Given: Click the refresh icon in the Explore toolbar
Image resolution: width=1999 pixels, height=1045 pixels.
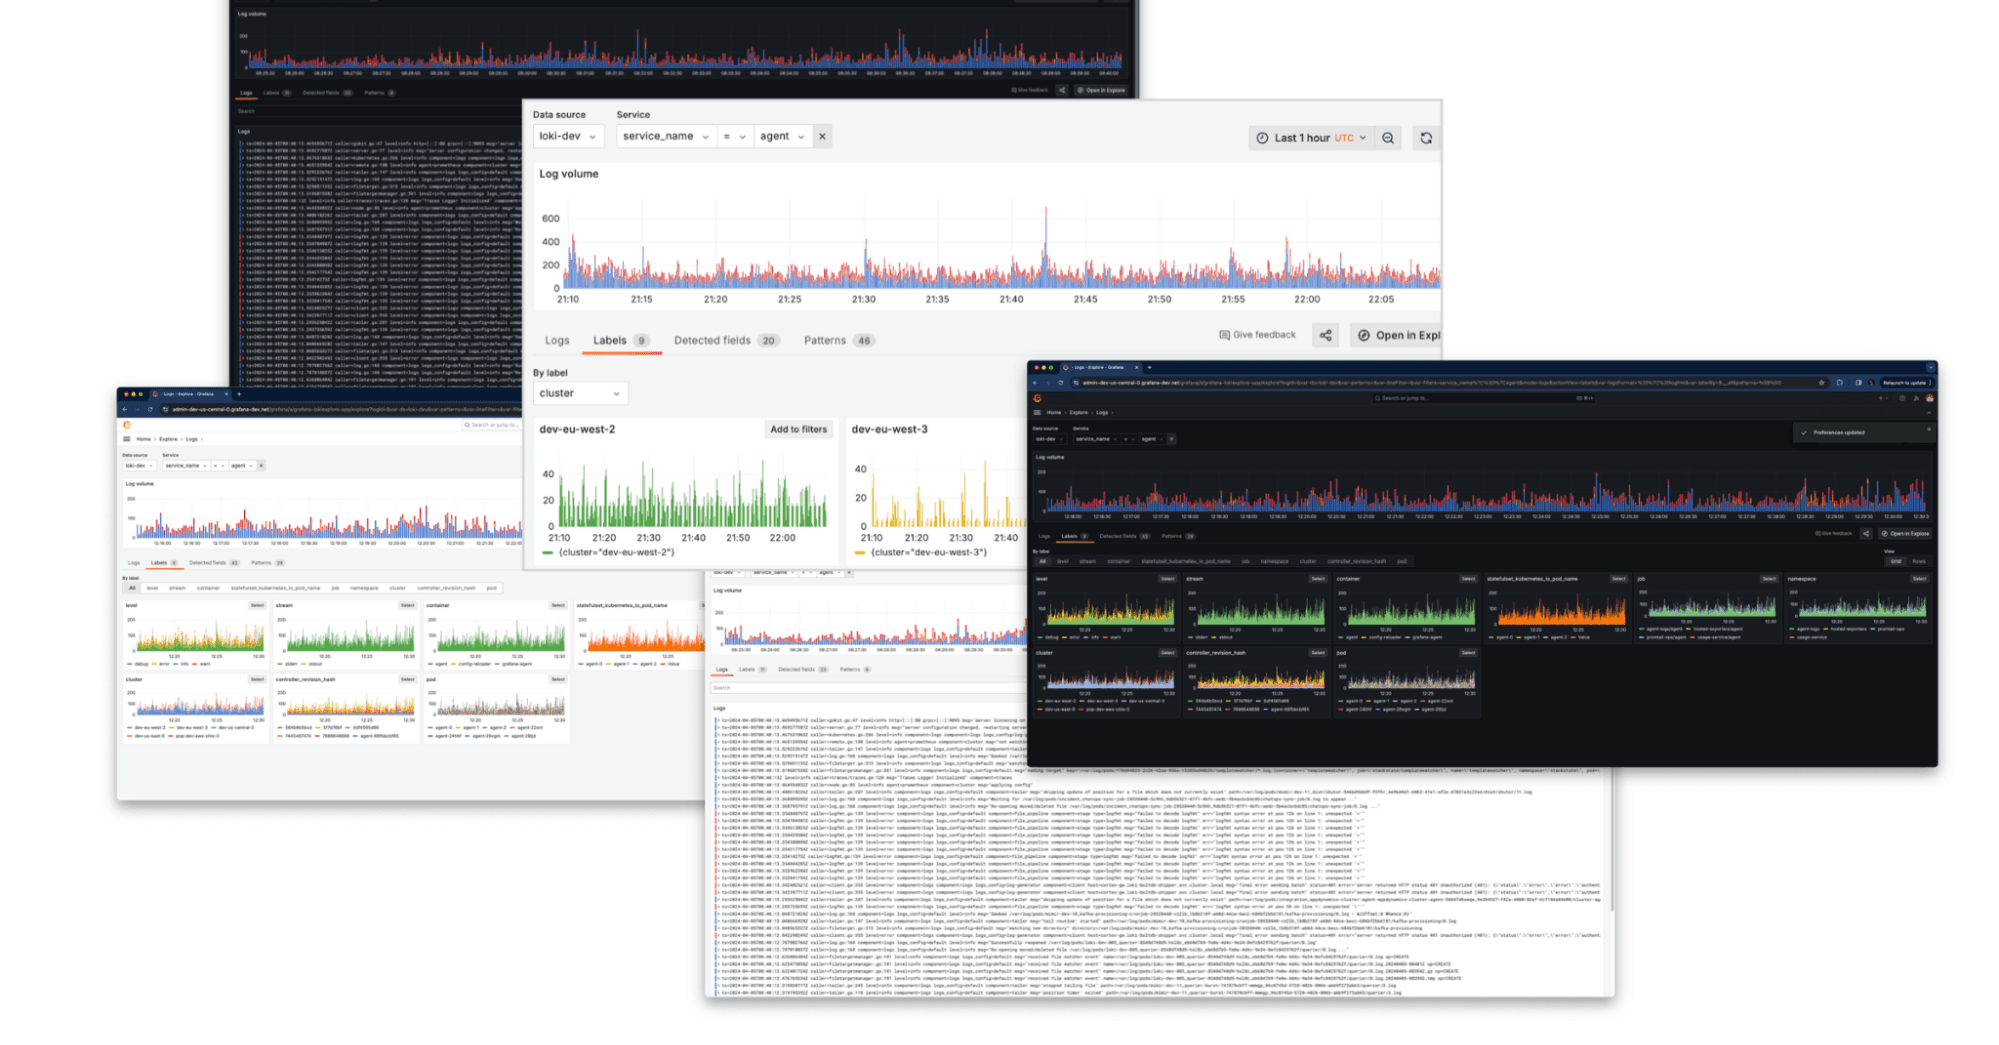Looking at the screenshot, I should [1424, 137].
